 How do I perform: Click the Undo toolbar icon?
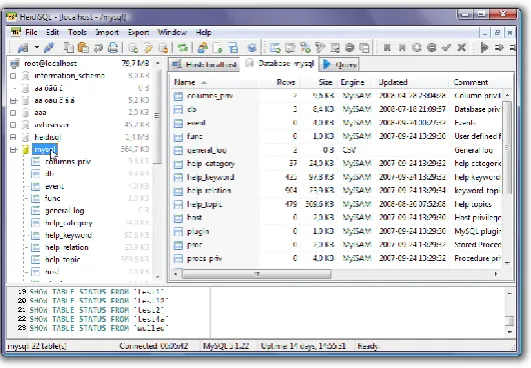tap(98, 48)
